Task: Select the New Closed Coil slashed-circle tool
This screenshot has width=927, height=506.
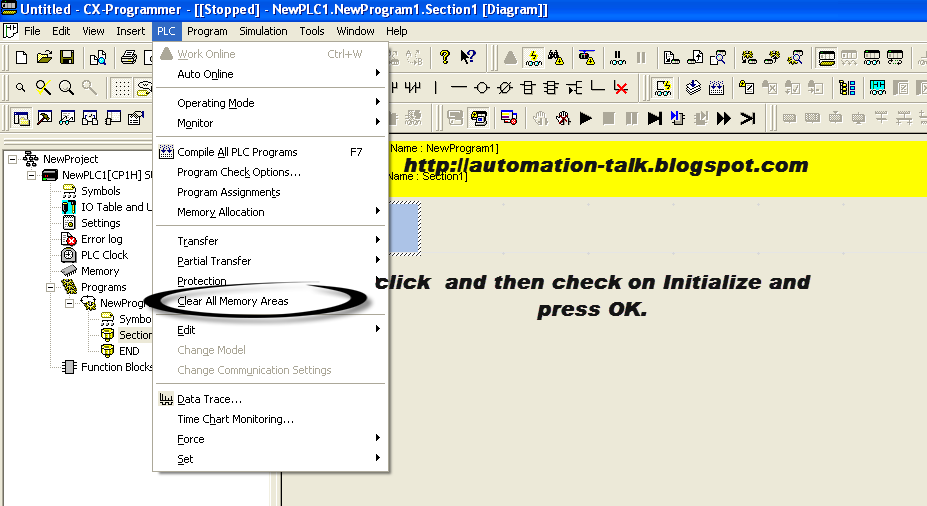Action: [x=504, y=88]
